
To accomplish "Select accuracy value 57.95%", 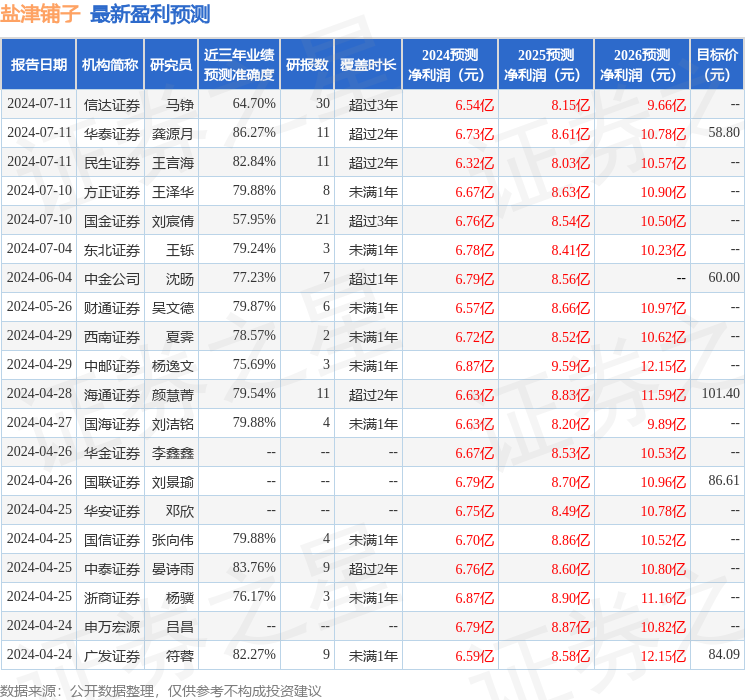I will click(x=254, y=219).
